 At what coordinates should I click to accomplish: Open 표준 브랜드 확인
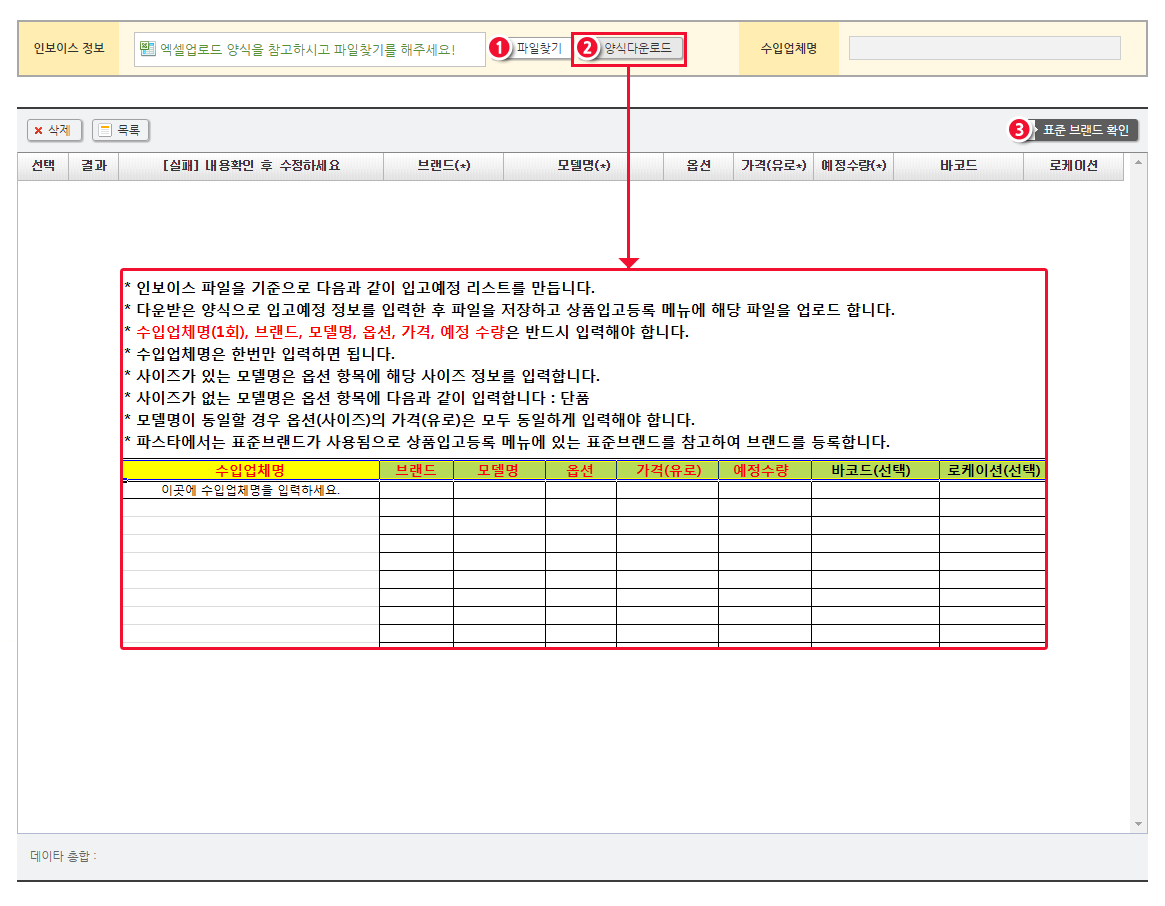[x=1085, y=130]
